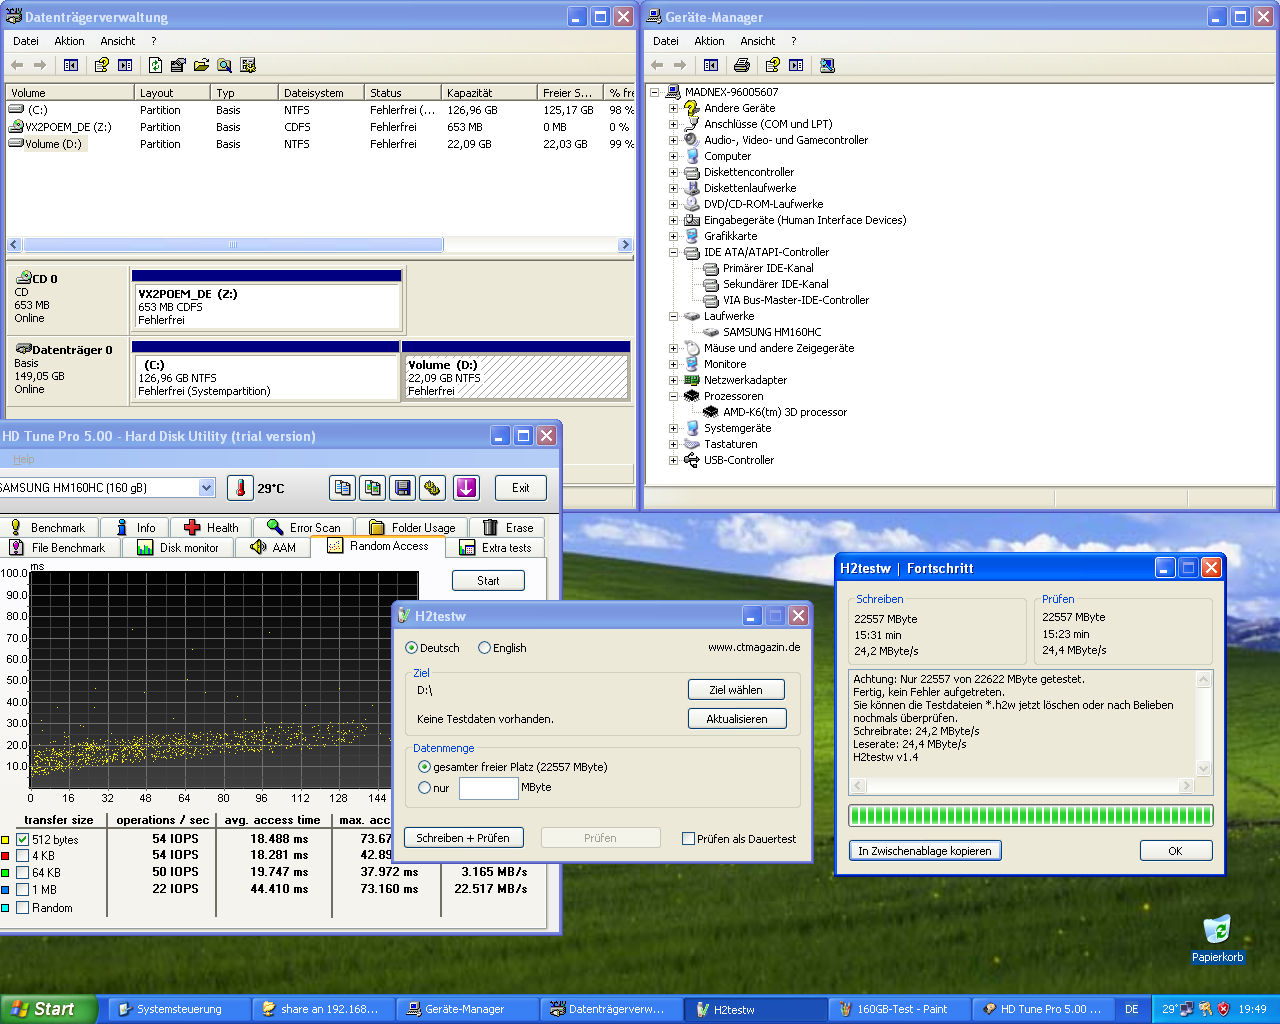The height and width of the screenshot is (1024, 1280).
Task: Collapse the MADNEX-96005607 root node
Action: [654, 92]
